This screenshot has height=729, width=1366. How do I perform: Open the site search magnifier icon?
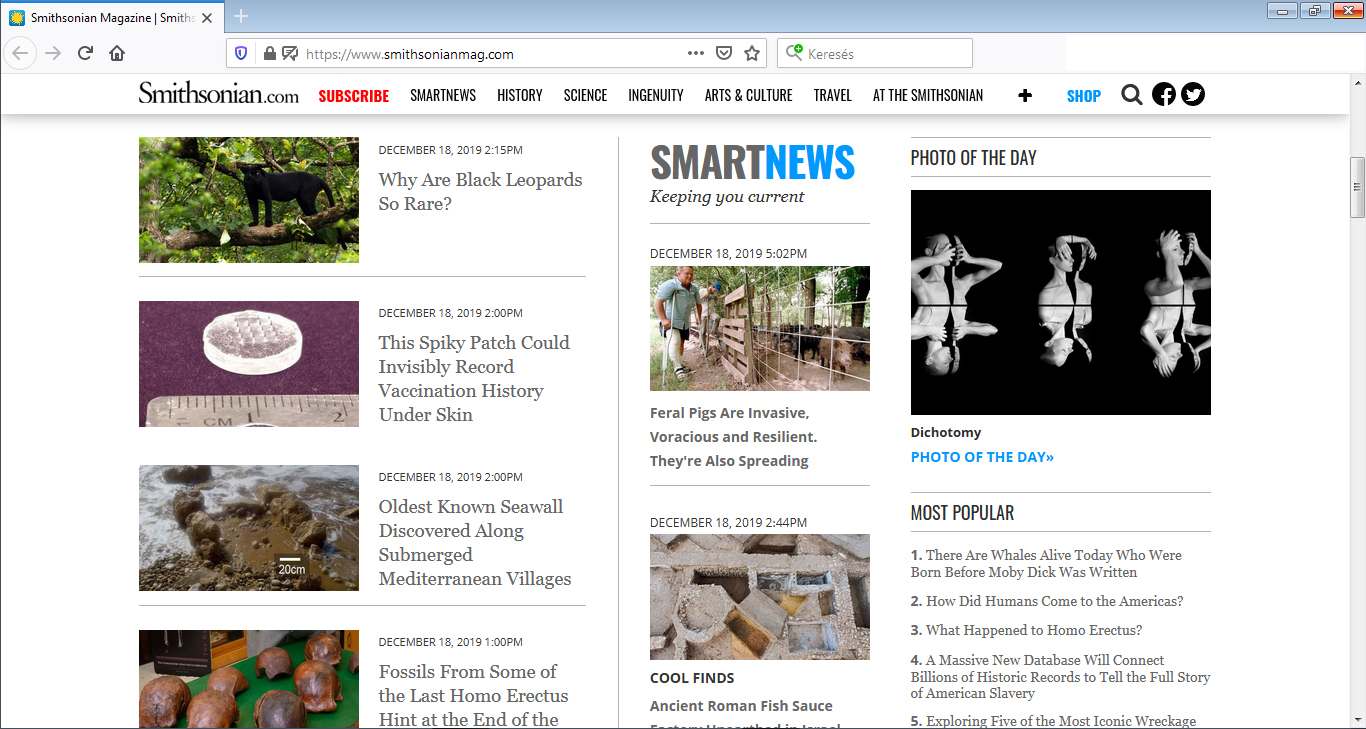(1132, 95)
